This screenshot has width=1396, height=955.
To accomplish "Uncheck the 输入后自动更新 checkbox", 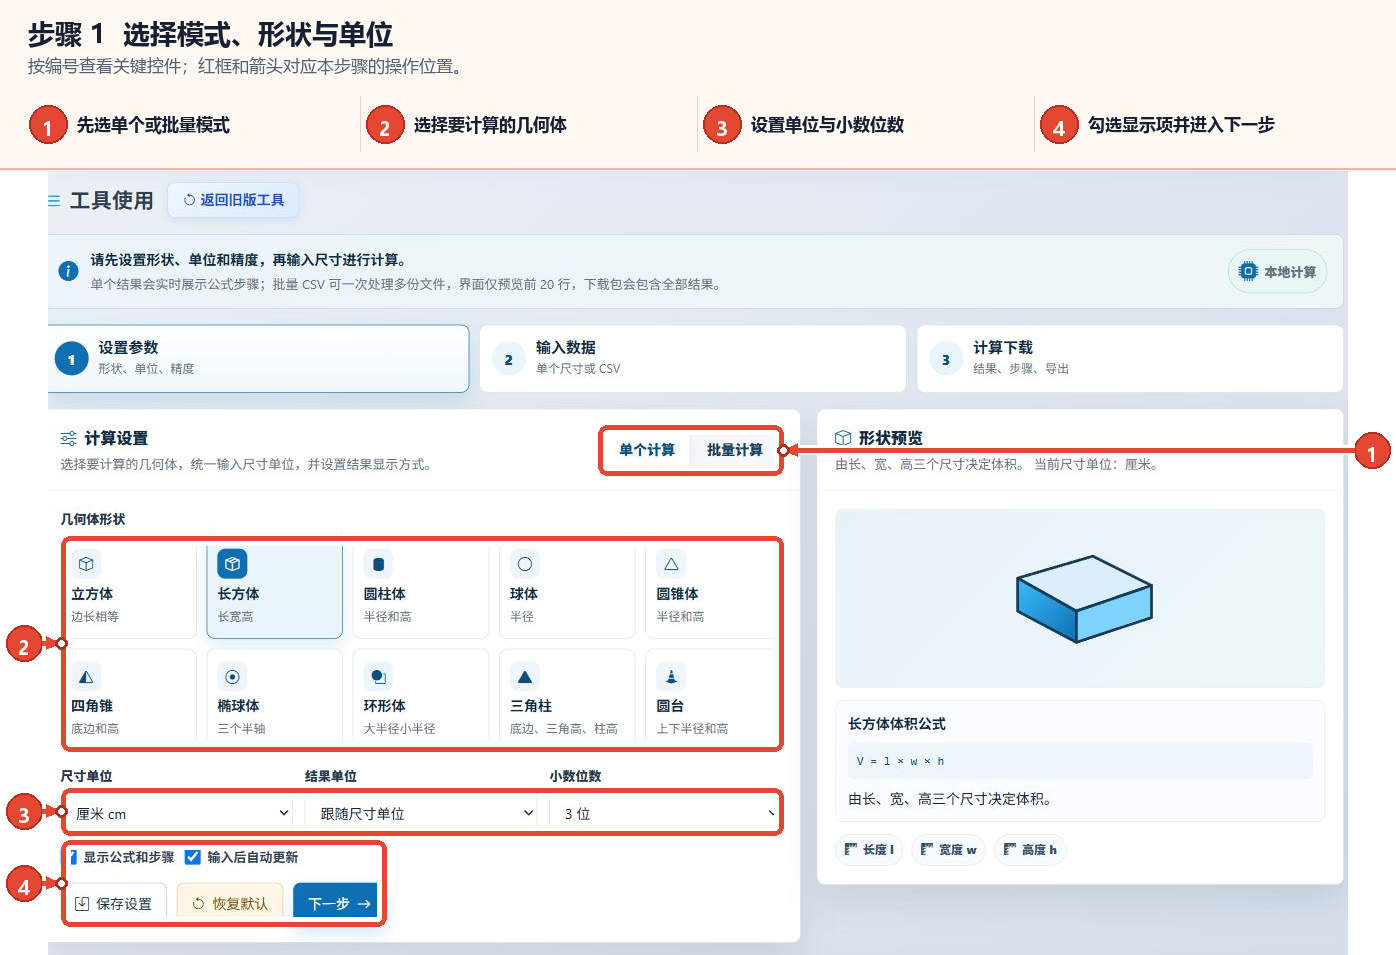I will pos(193,857).
